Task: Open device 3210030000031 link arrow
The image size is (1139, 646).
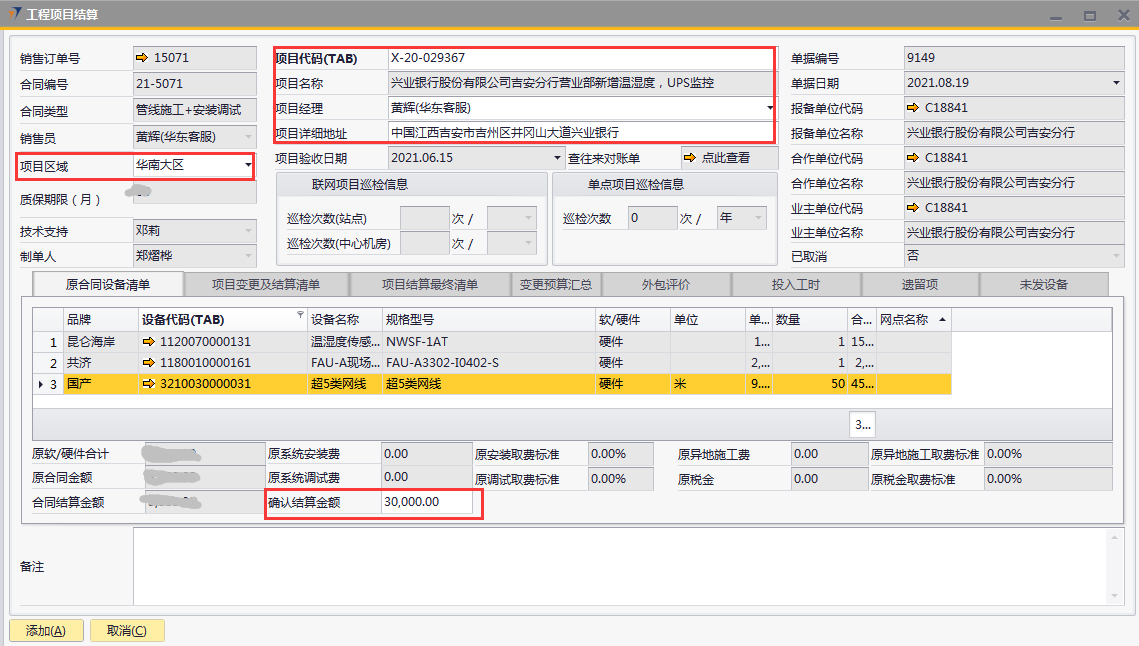Action: click(149, 384)
